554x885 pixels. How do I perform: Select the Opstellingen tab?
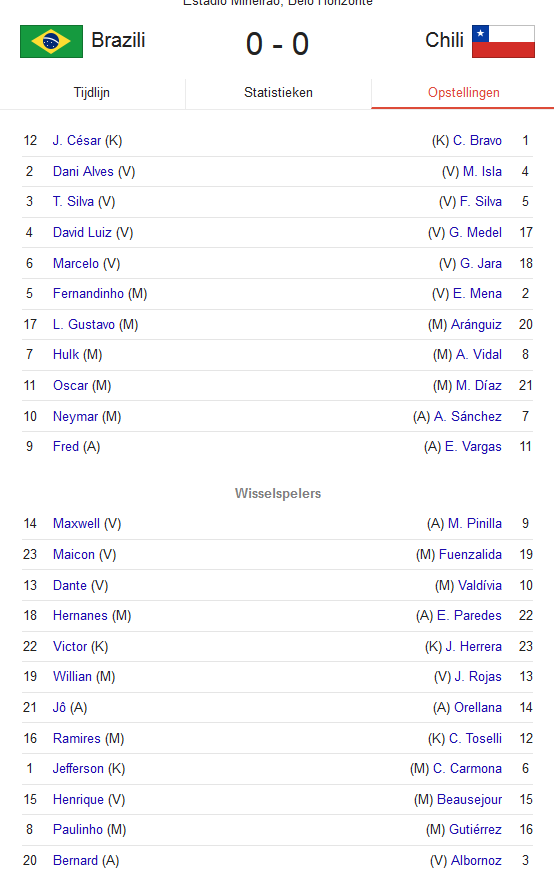(x=463, y=93)
